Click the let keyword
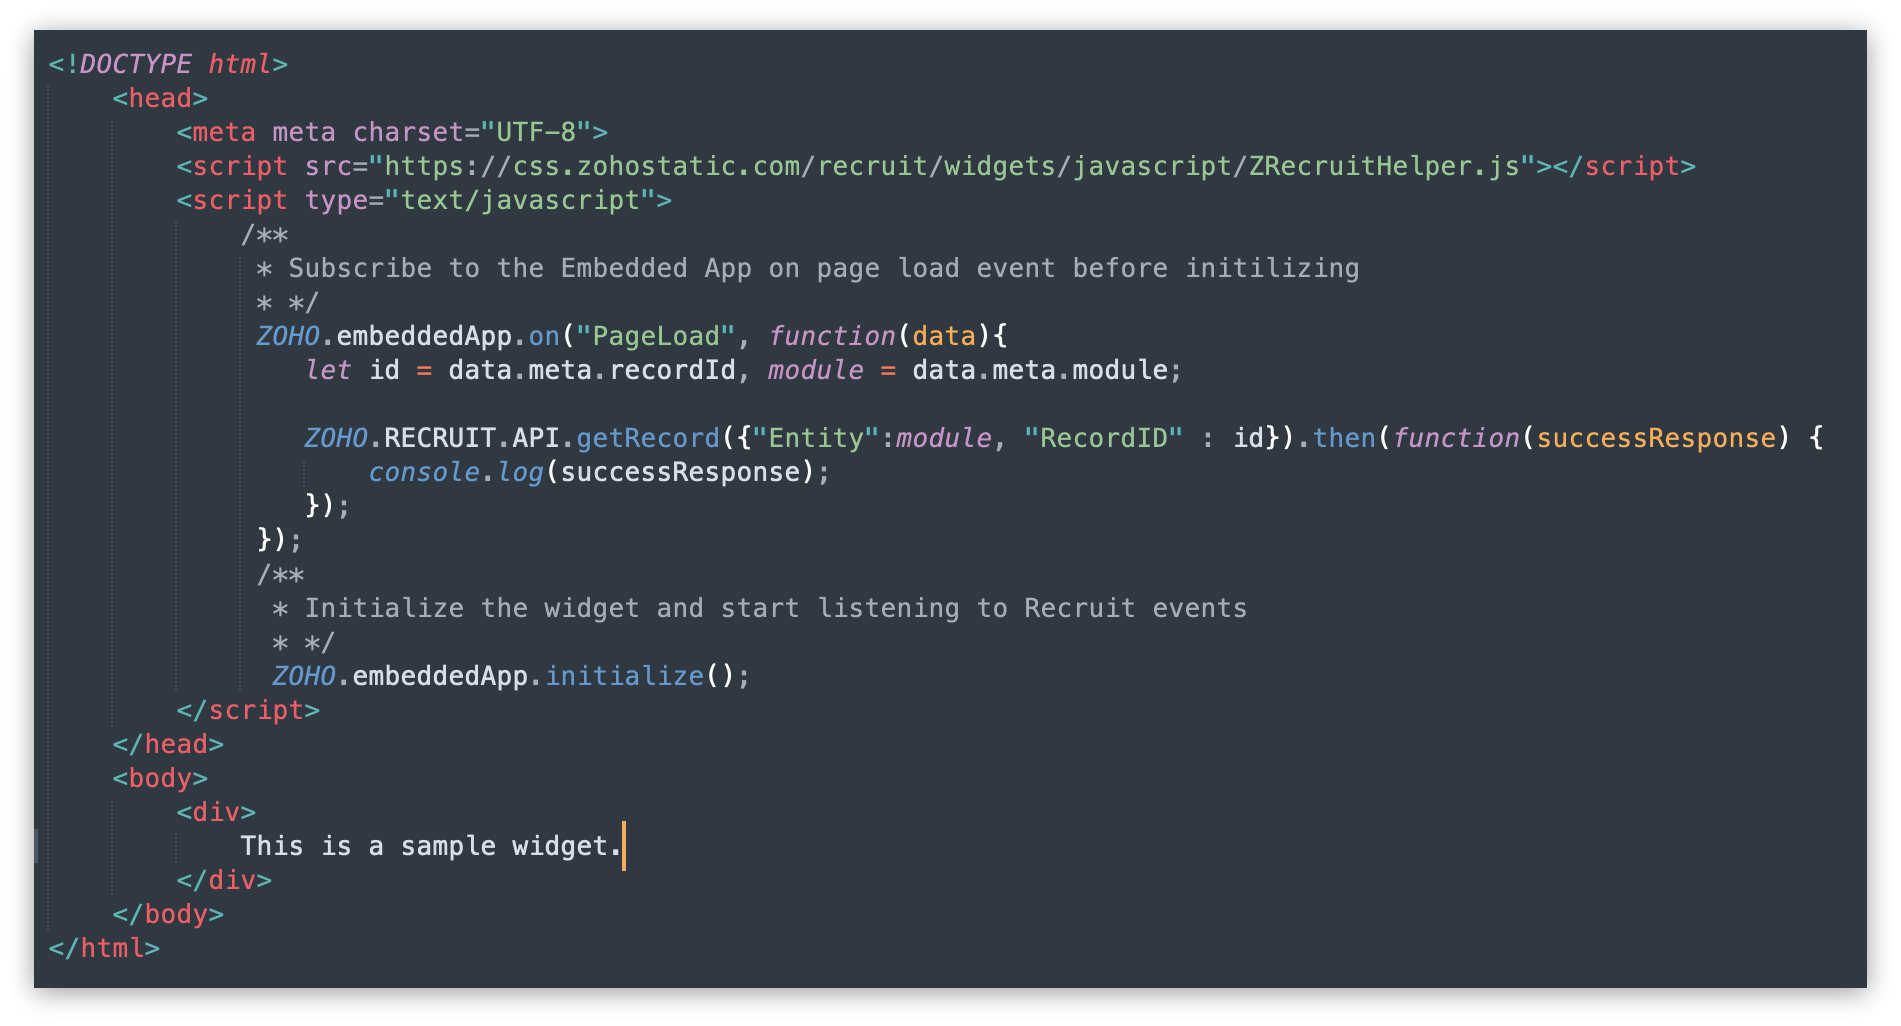The height and width of the screenshot is (1026, 1901). tap(328, 370)
